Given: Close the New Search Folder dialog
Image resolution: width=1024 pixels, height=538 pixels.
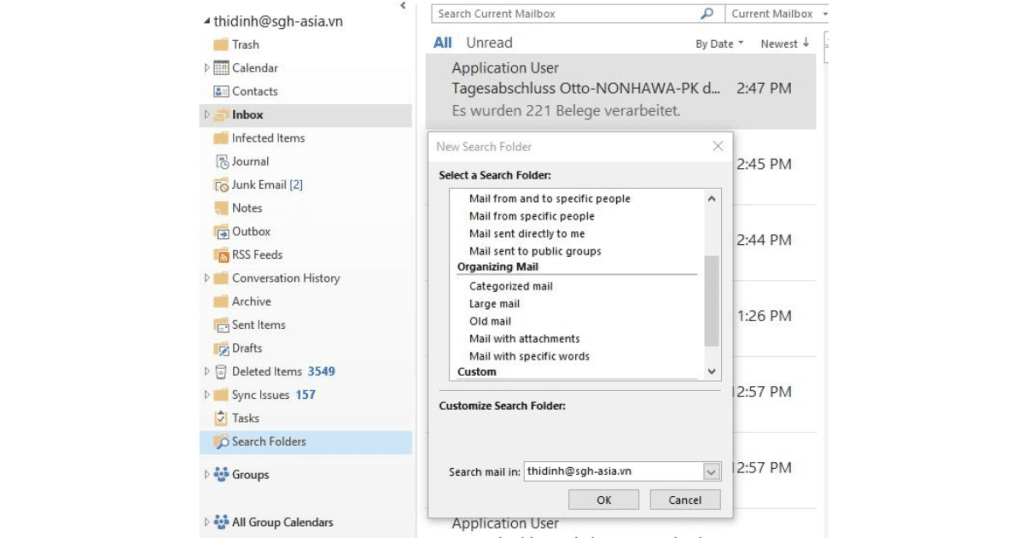Looking at the screenshot, I should coord(718,146).
